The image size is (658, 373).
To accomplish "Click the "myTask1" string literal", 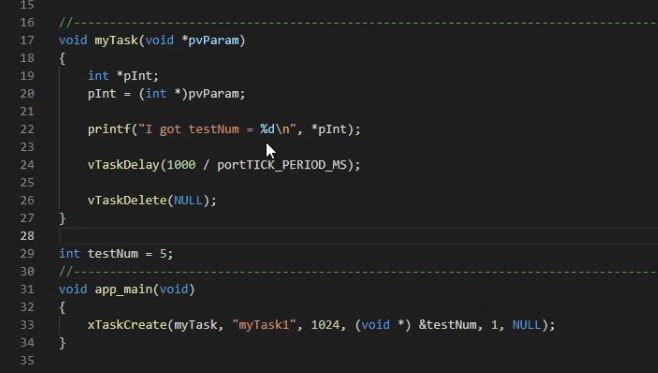I will (x=264, y=325).
